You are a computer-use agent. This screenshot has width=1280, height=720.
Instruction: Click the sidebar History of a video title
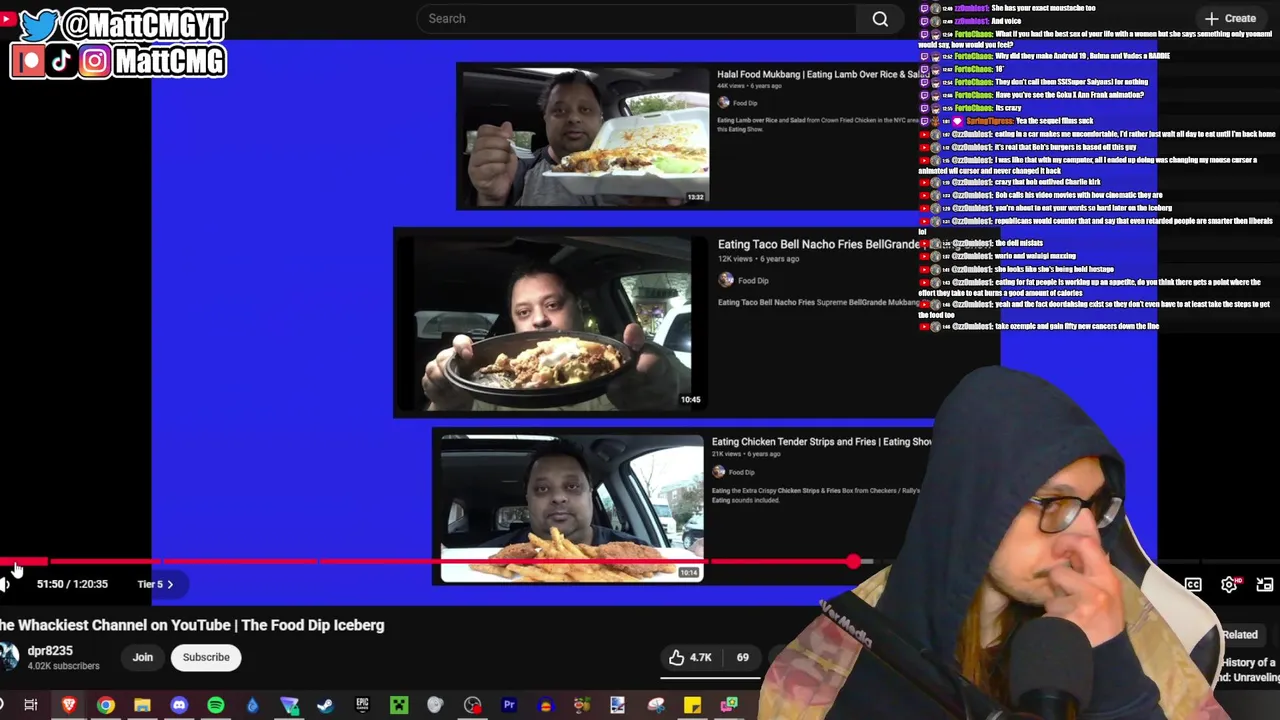(x=1249, y=669)
